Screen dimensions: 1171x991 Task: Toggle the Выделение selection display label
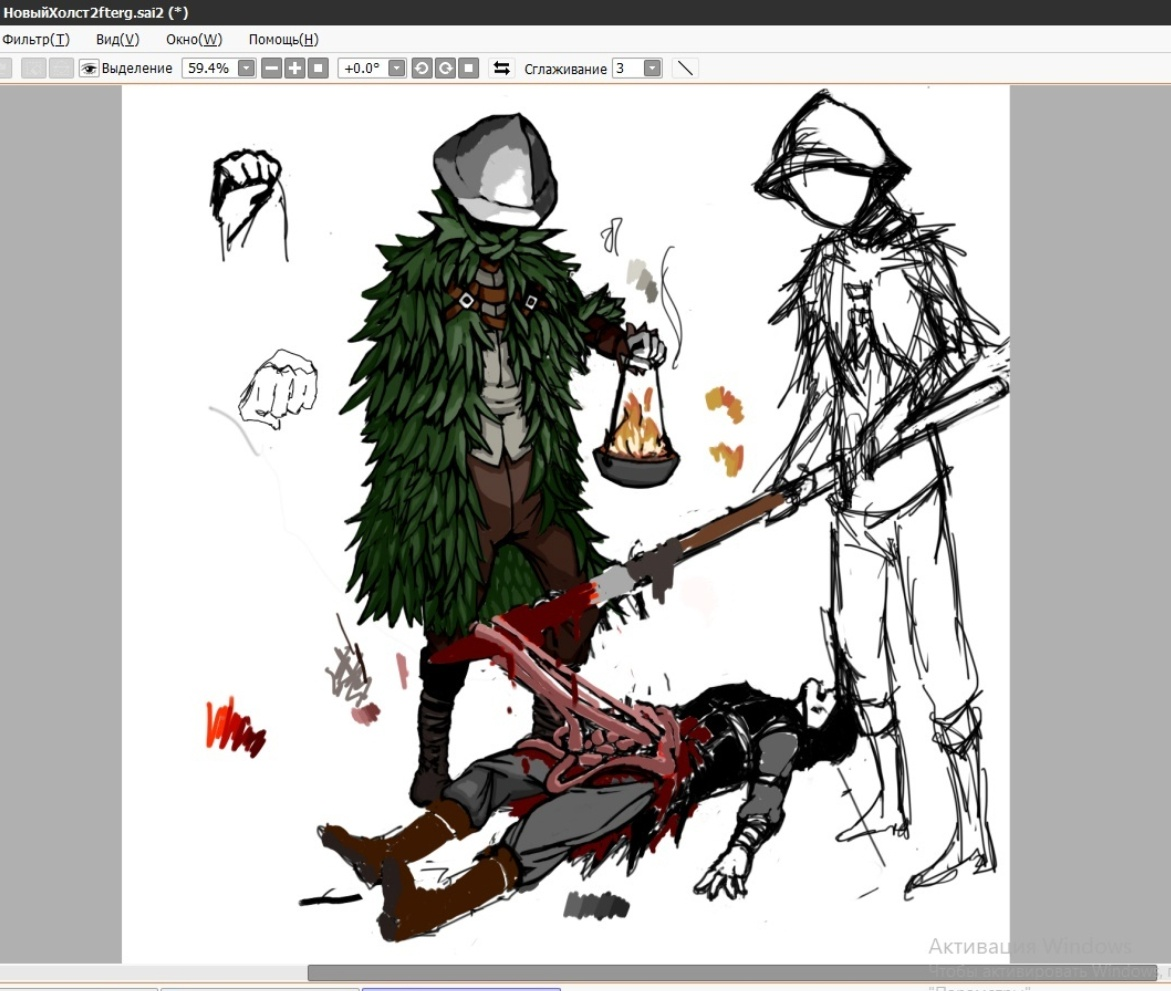(137, 68)
